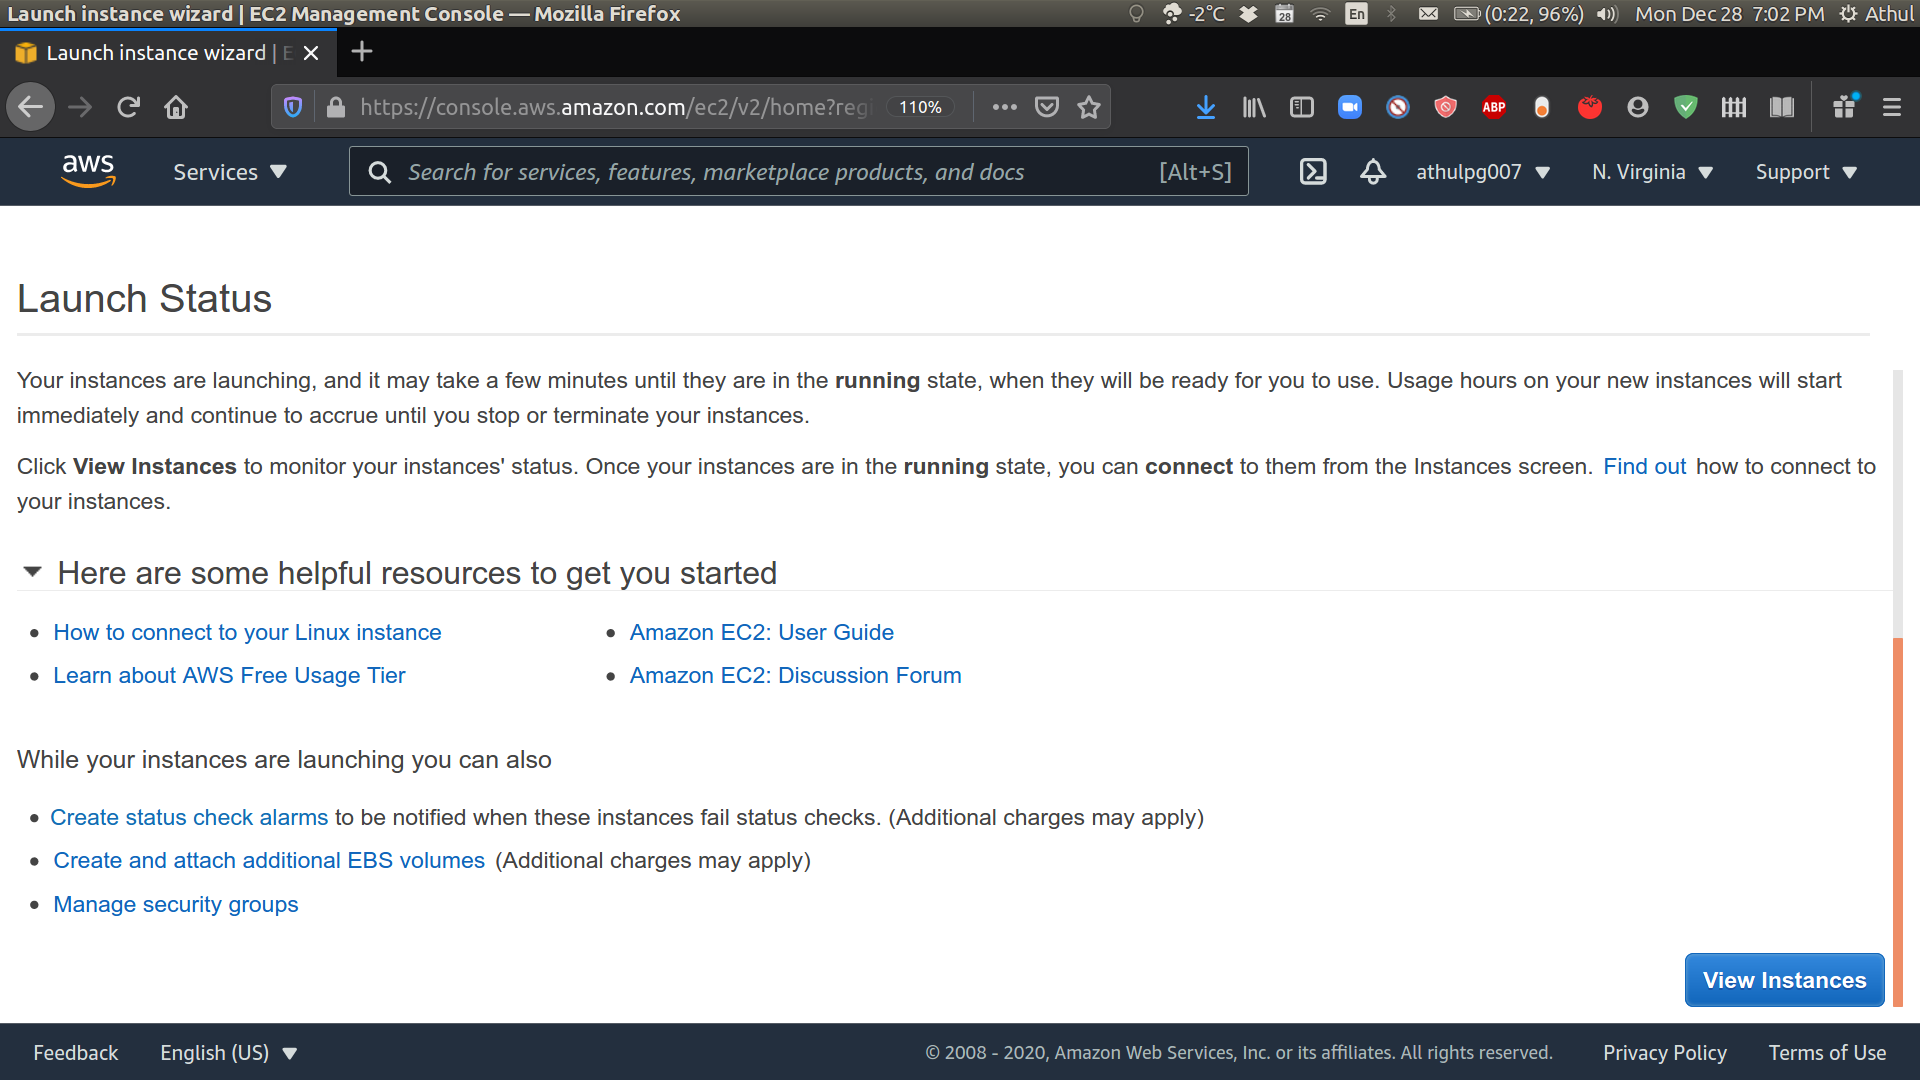This screenshot has height=1080, width=1920.
Task: Click View Instances button
Action: 1784,978
